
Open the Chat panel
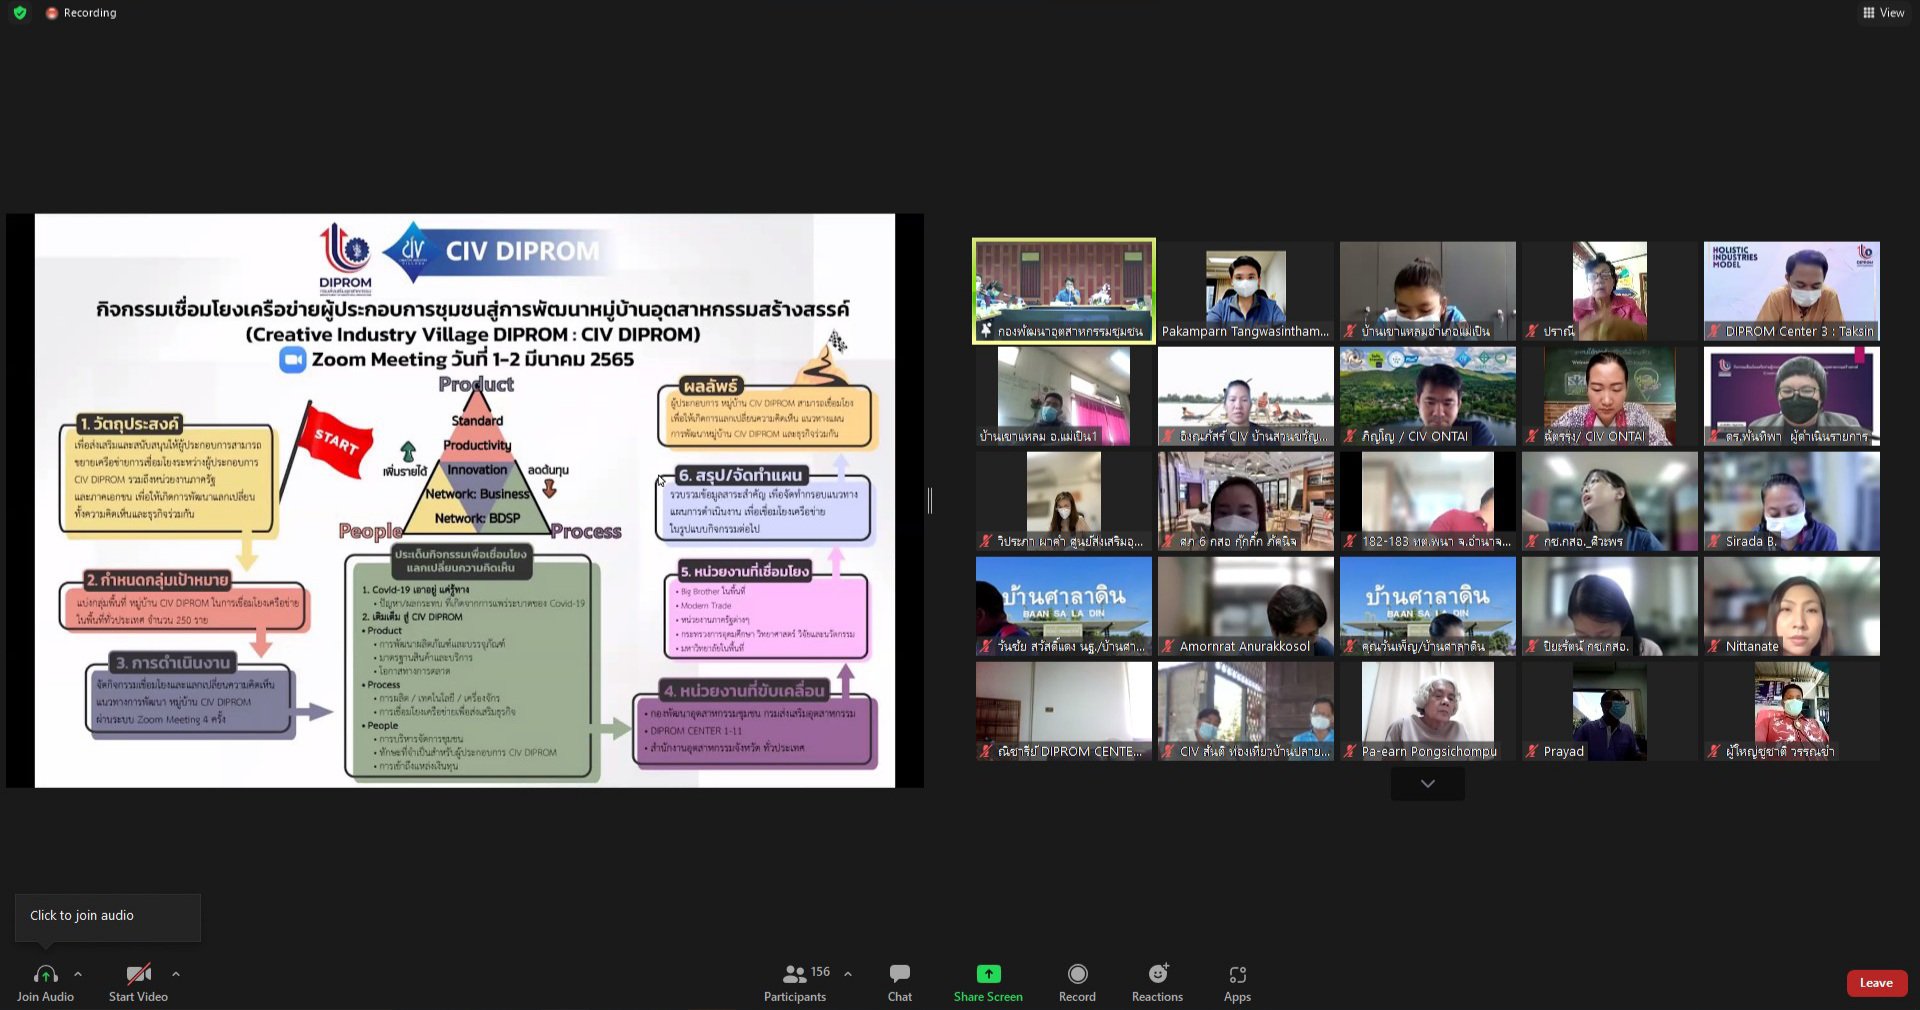tap(899, 983)
